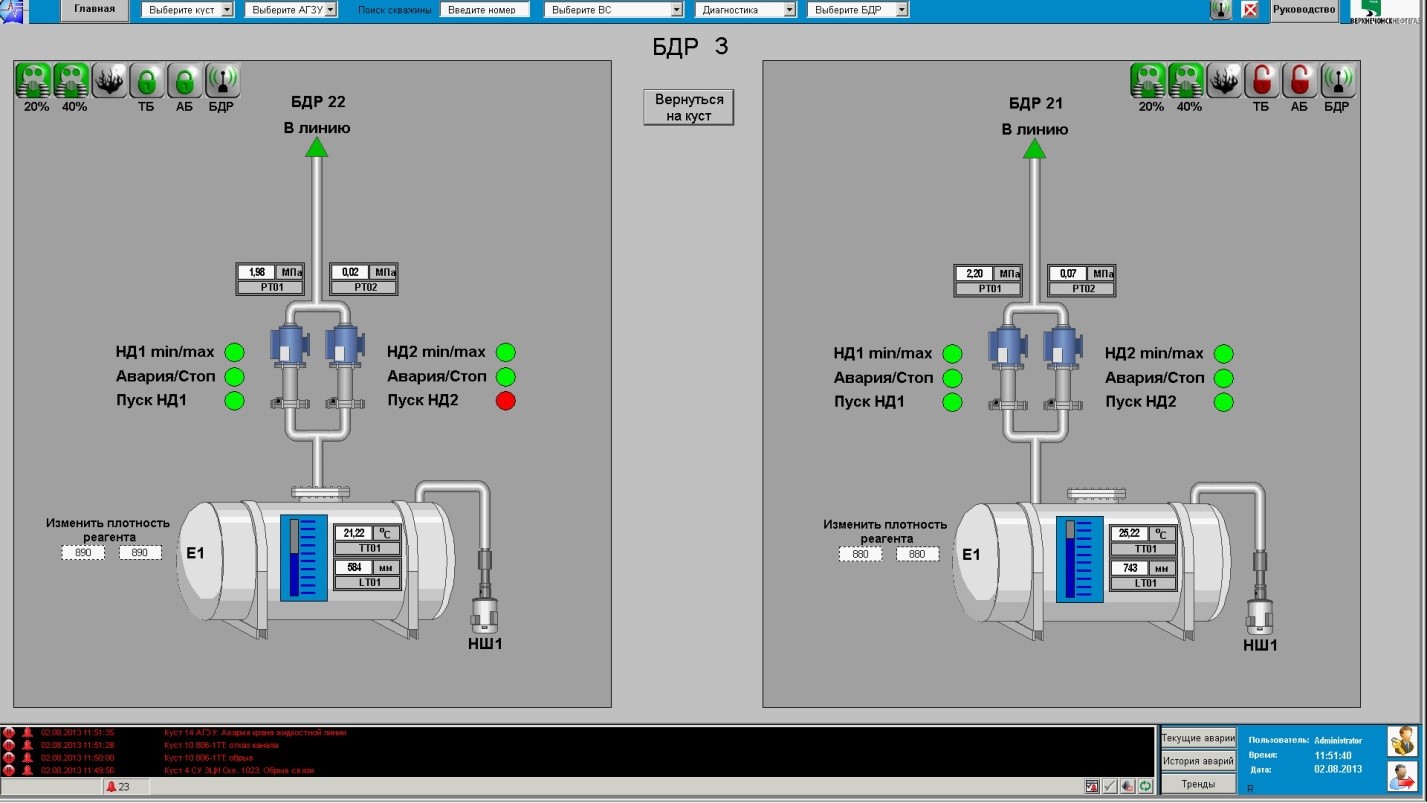This screenshot has height=803, width=1427.
Task: Click the red АБ lock icon in БДР 21
Action: coord(1299,80)
